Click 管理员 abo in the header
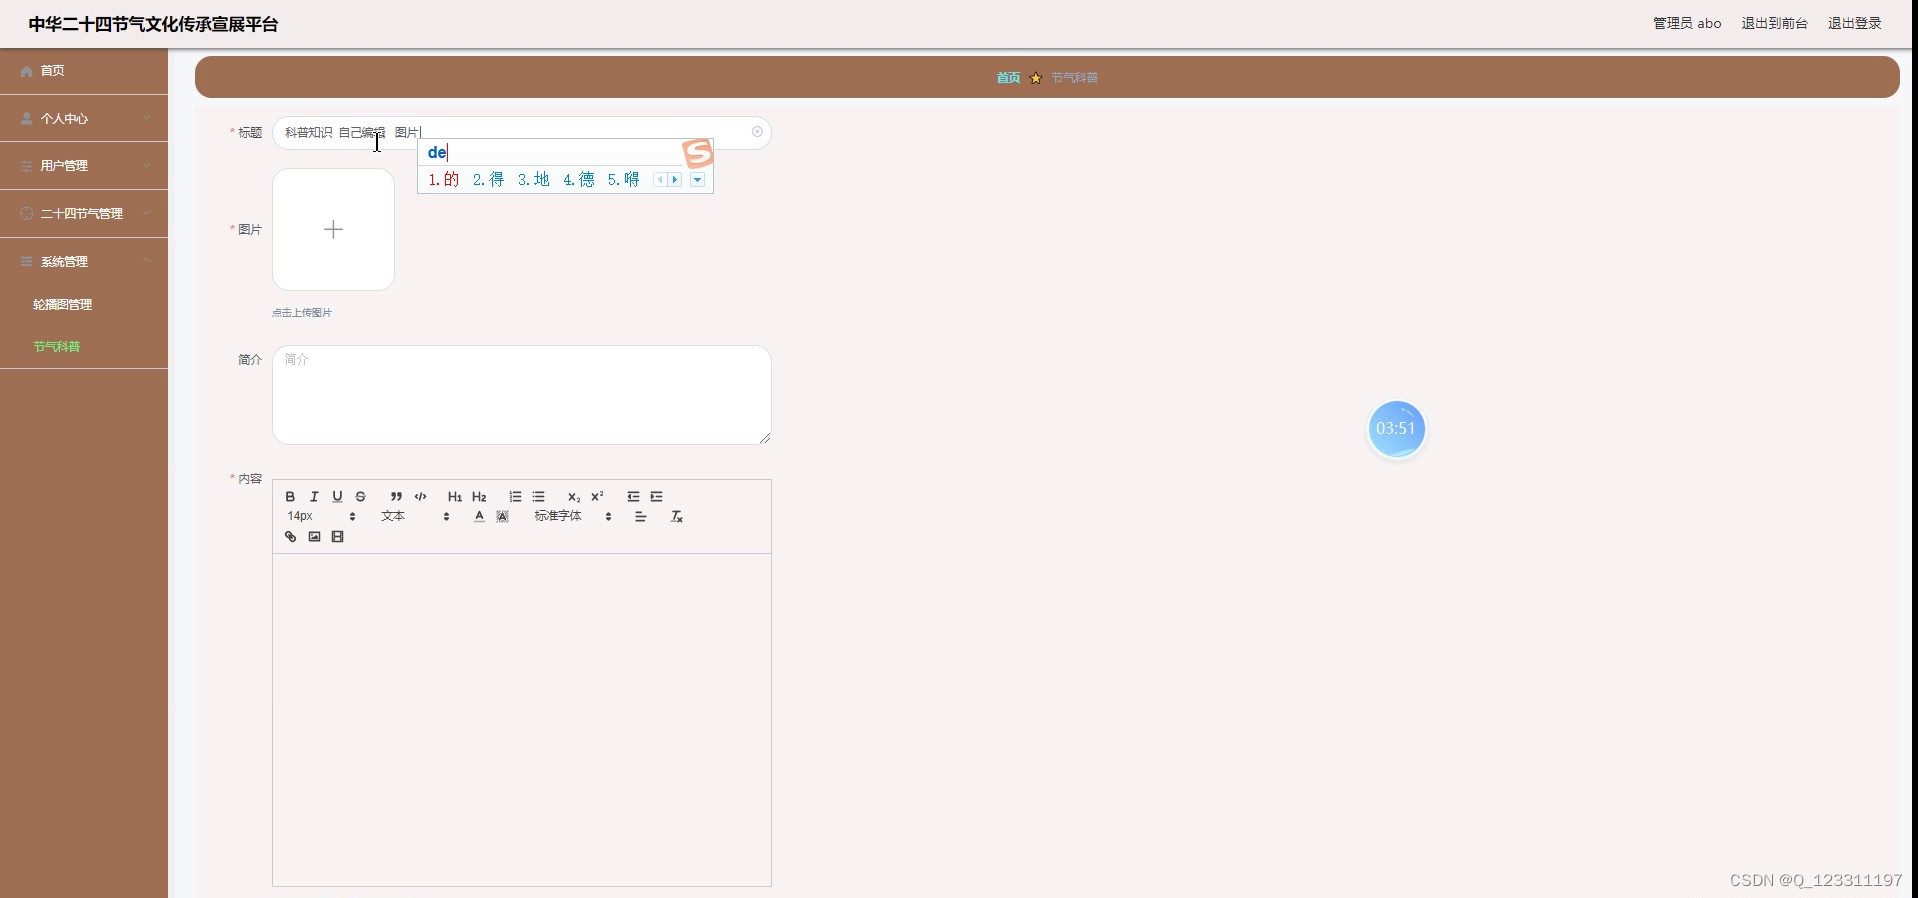1918x898 pixels. (x=1687, y=23)
